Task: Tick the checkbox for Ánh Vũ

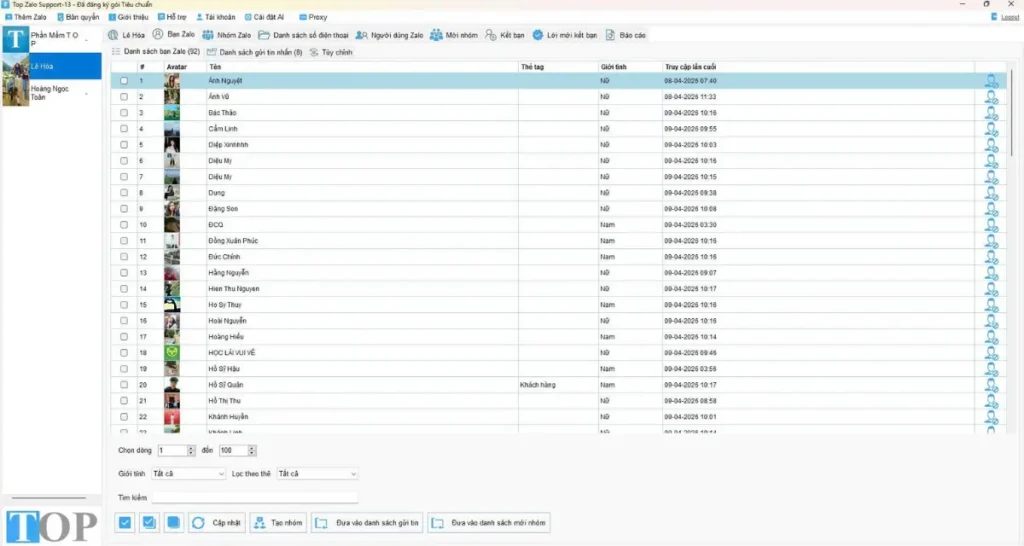Action: (x=124, y=97)
